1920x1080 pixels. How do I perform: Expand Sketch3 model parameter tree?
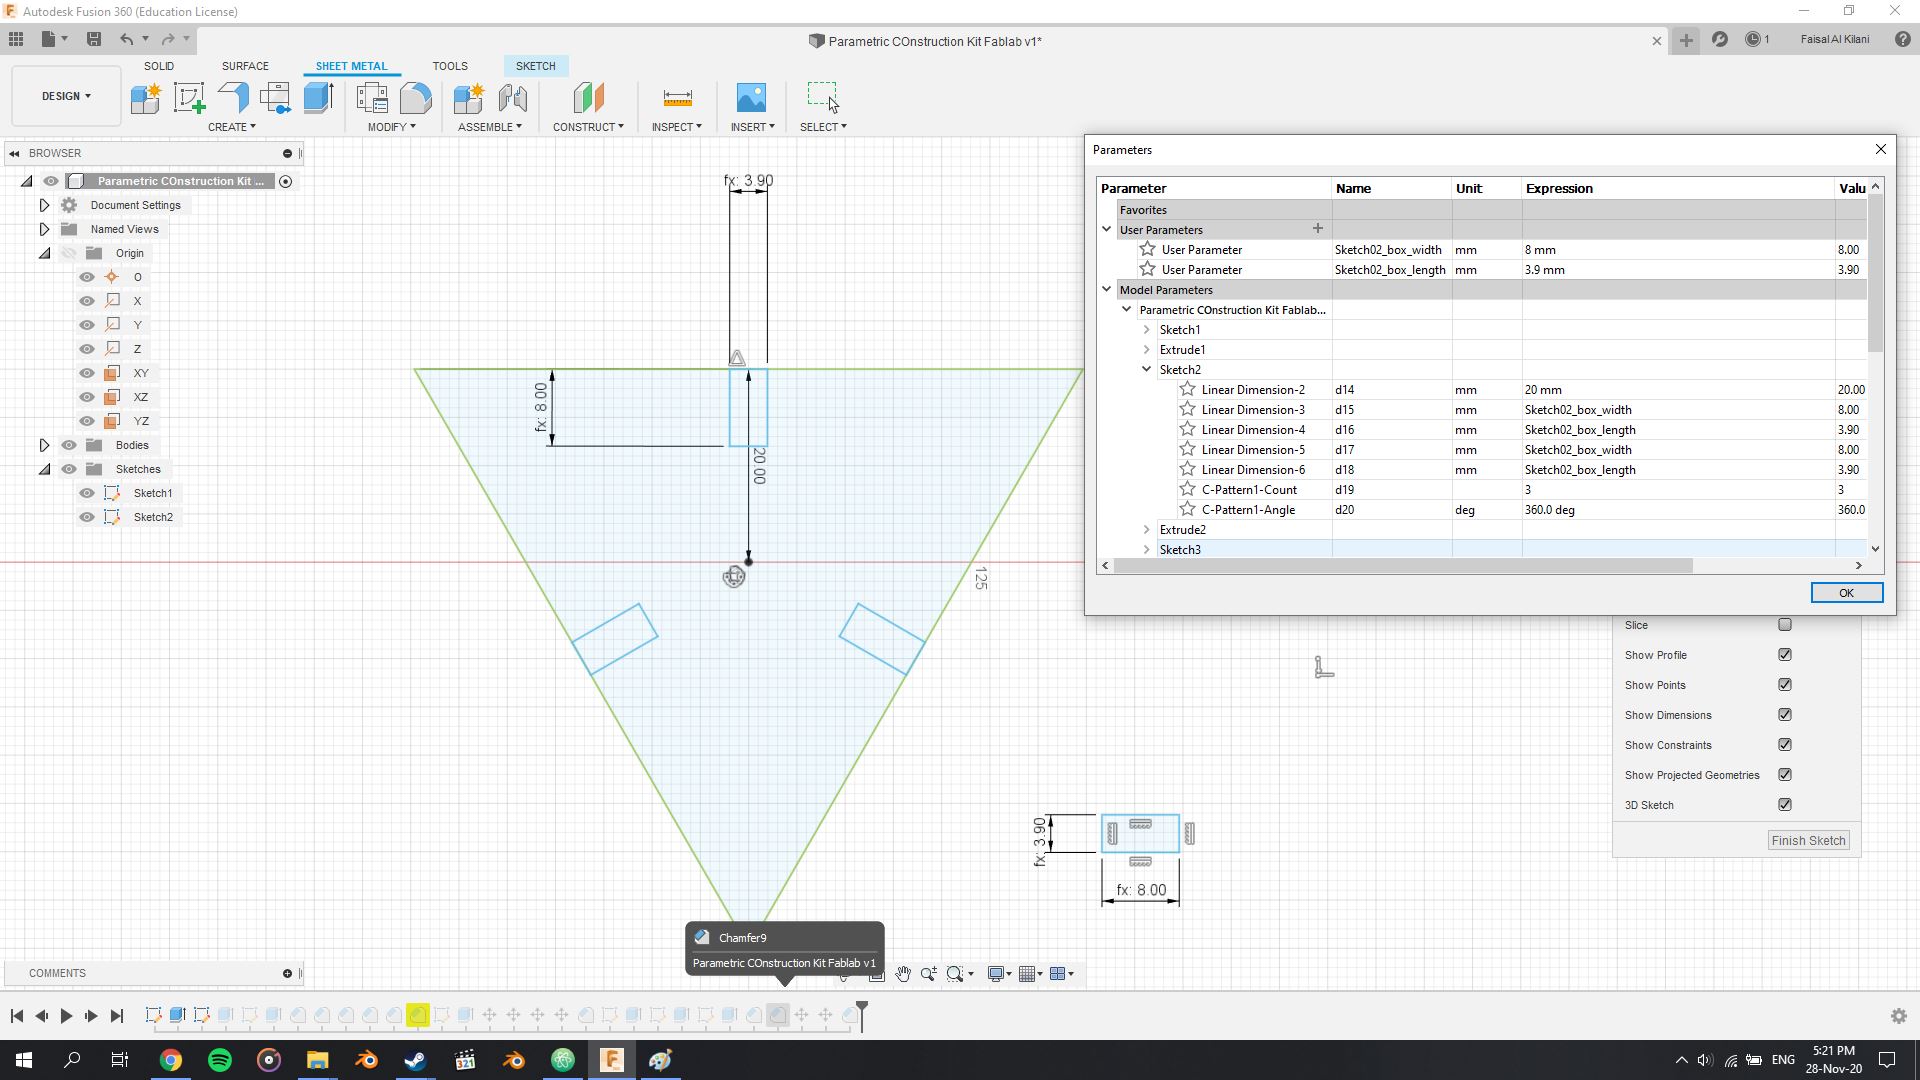pos(1146,549)
